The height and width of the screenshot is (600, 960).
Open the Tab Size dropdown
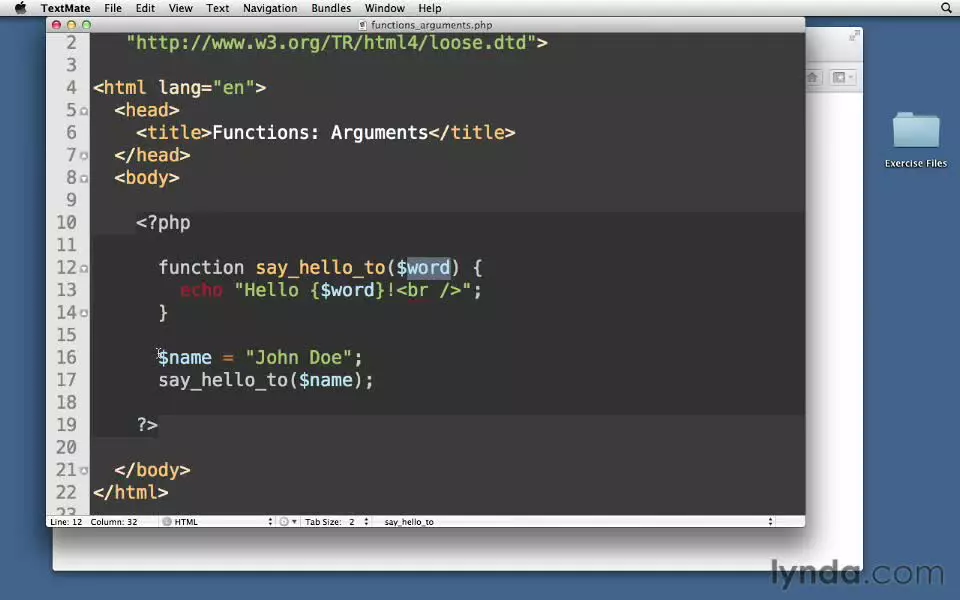coord(337,522)
